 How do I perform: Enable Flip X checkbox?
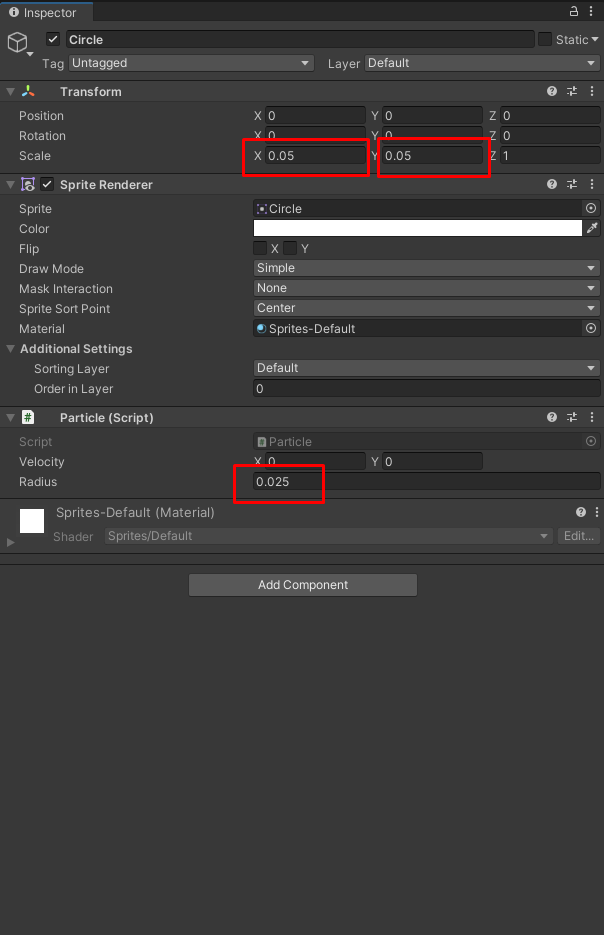260,248
